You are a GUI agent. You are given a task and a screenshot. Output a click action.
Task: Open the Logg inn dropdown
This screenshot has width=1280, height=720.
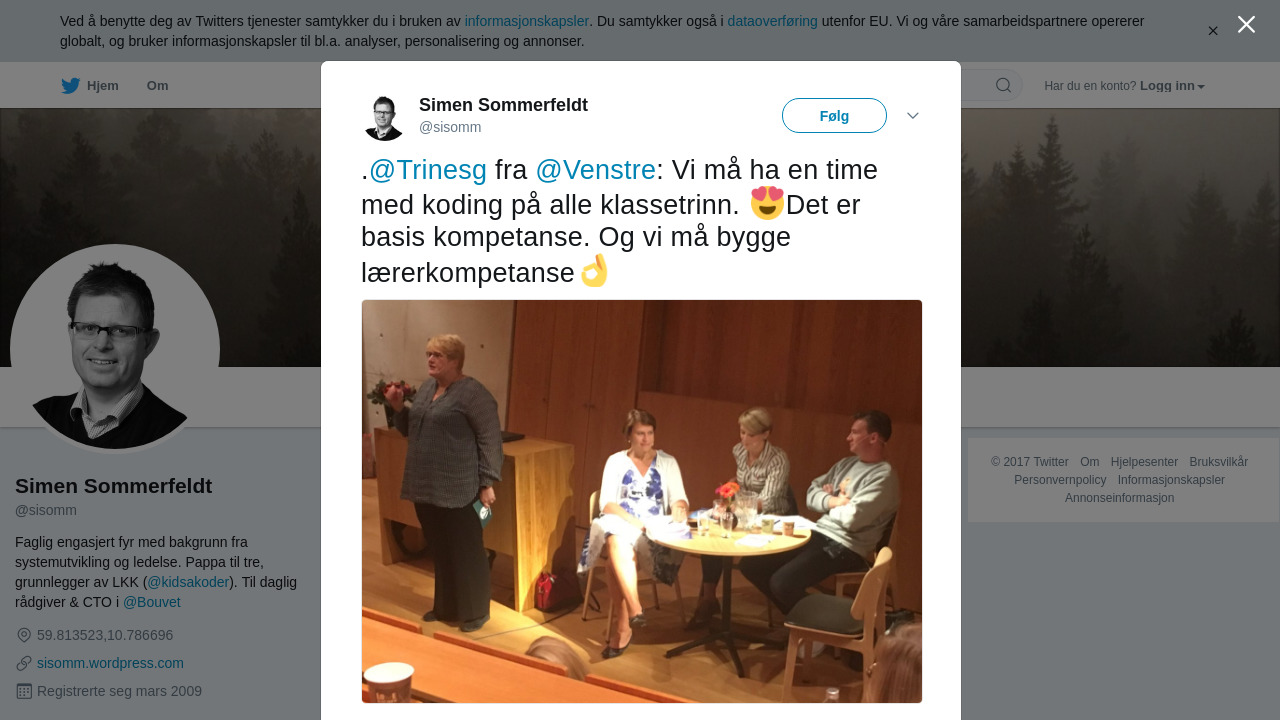pyautogui.click(x=1172, y=86)
